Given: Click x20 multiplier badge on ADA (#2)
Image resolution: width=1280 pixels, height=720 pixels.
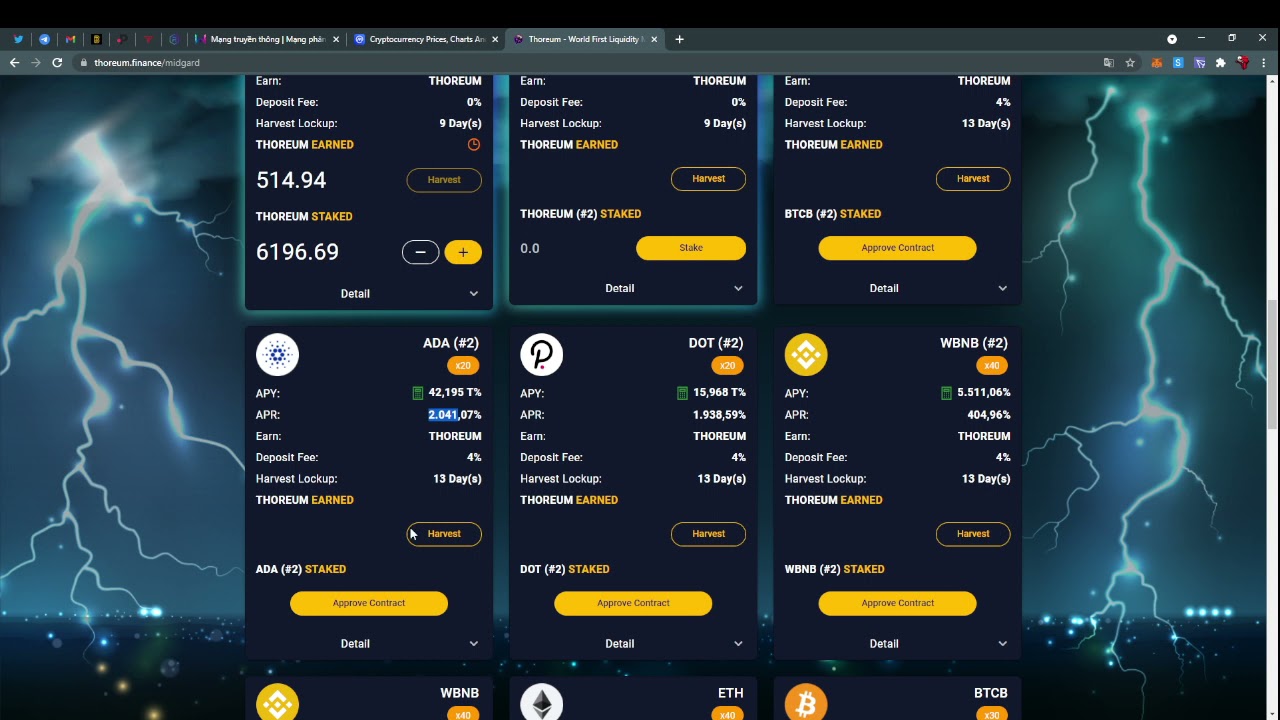Looking at the screenshot, I should pyautogui.click(x=463, y=366).
